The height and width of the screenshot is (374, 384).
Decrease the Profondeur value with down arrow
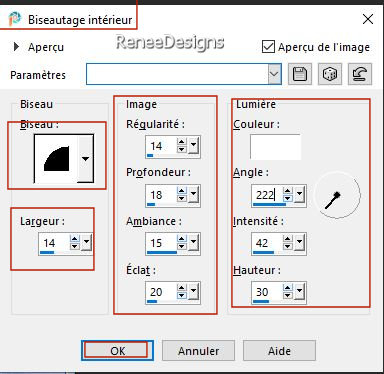pyautogui.click(x=182, y=198)
